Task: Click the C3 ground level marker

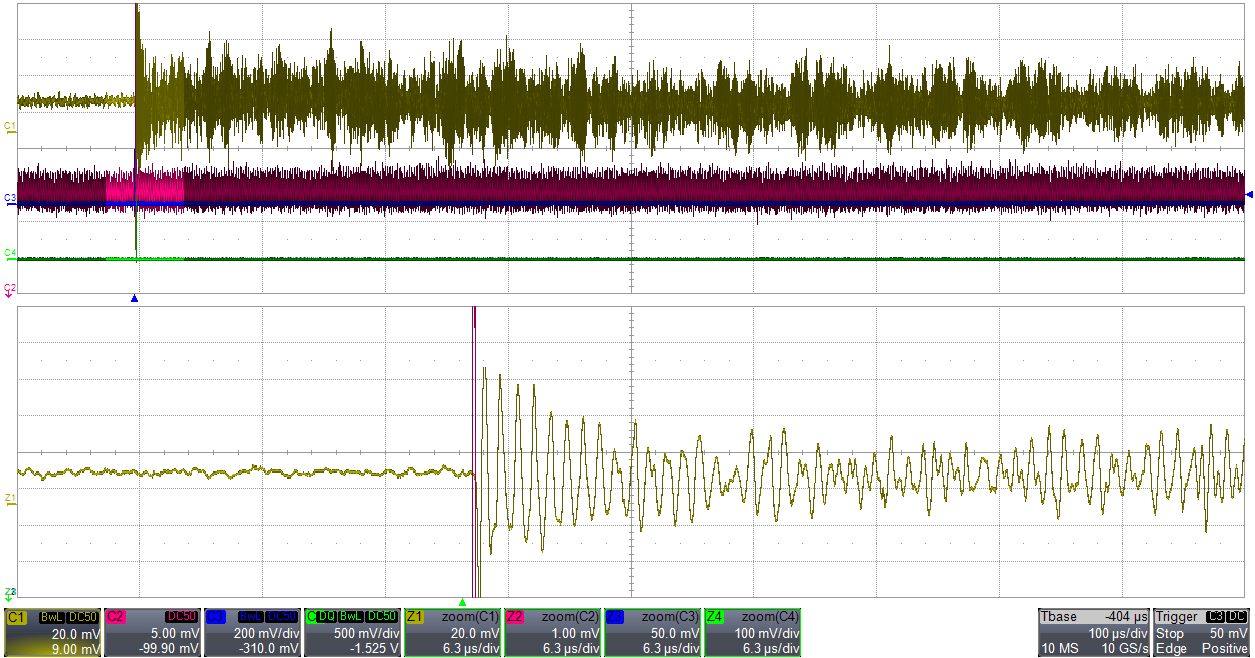Action: (x=10, y=199)
